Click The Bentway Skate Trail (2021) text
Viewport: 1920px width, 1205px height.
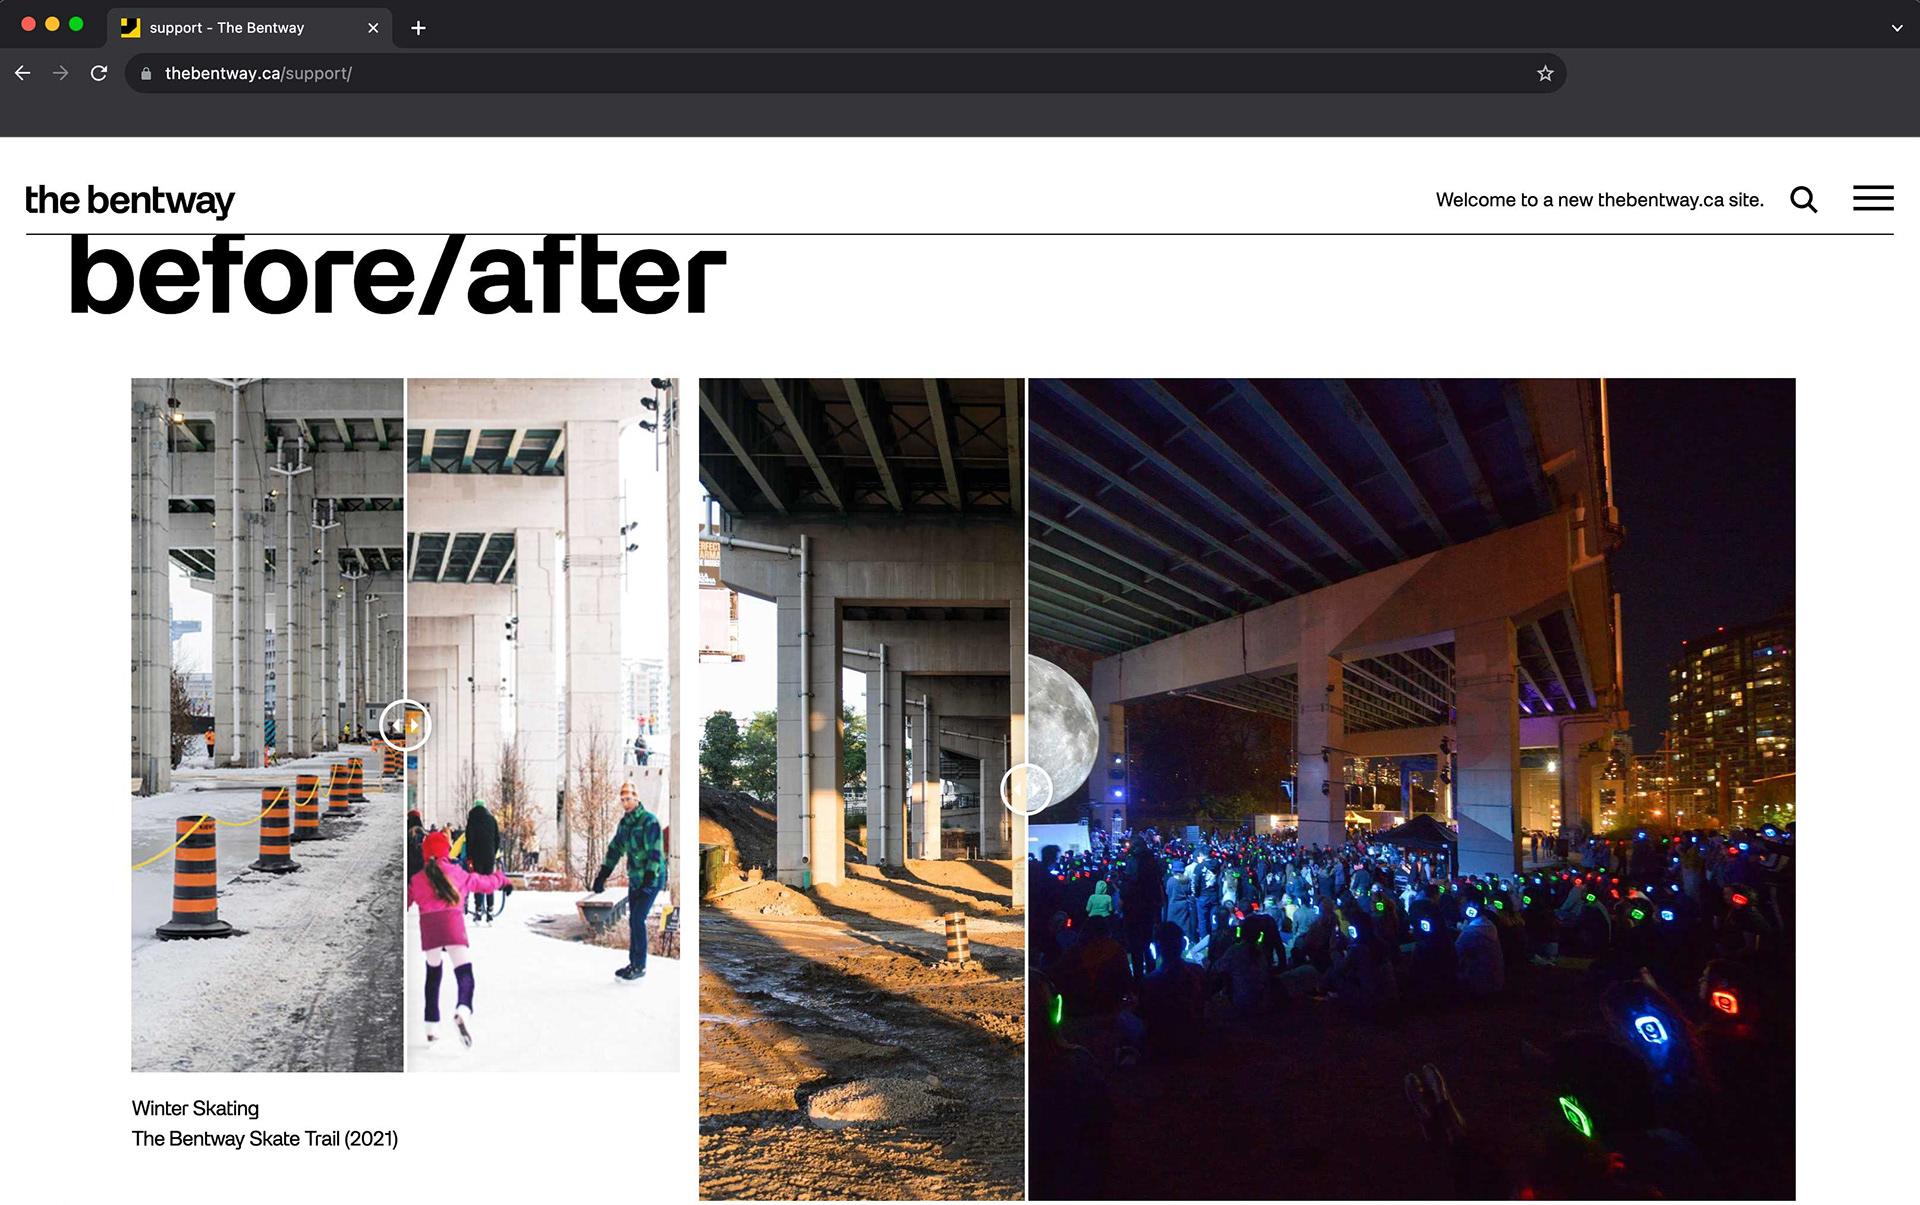(265, 1139)
